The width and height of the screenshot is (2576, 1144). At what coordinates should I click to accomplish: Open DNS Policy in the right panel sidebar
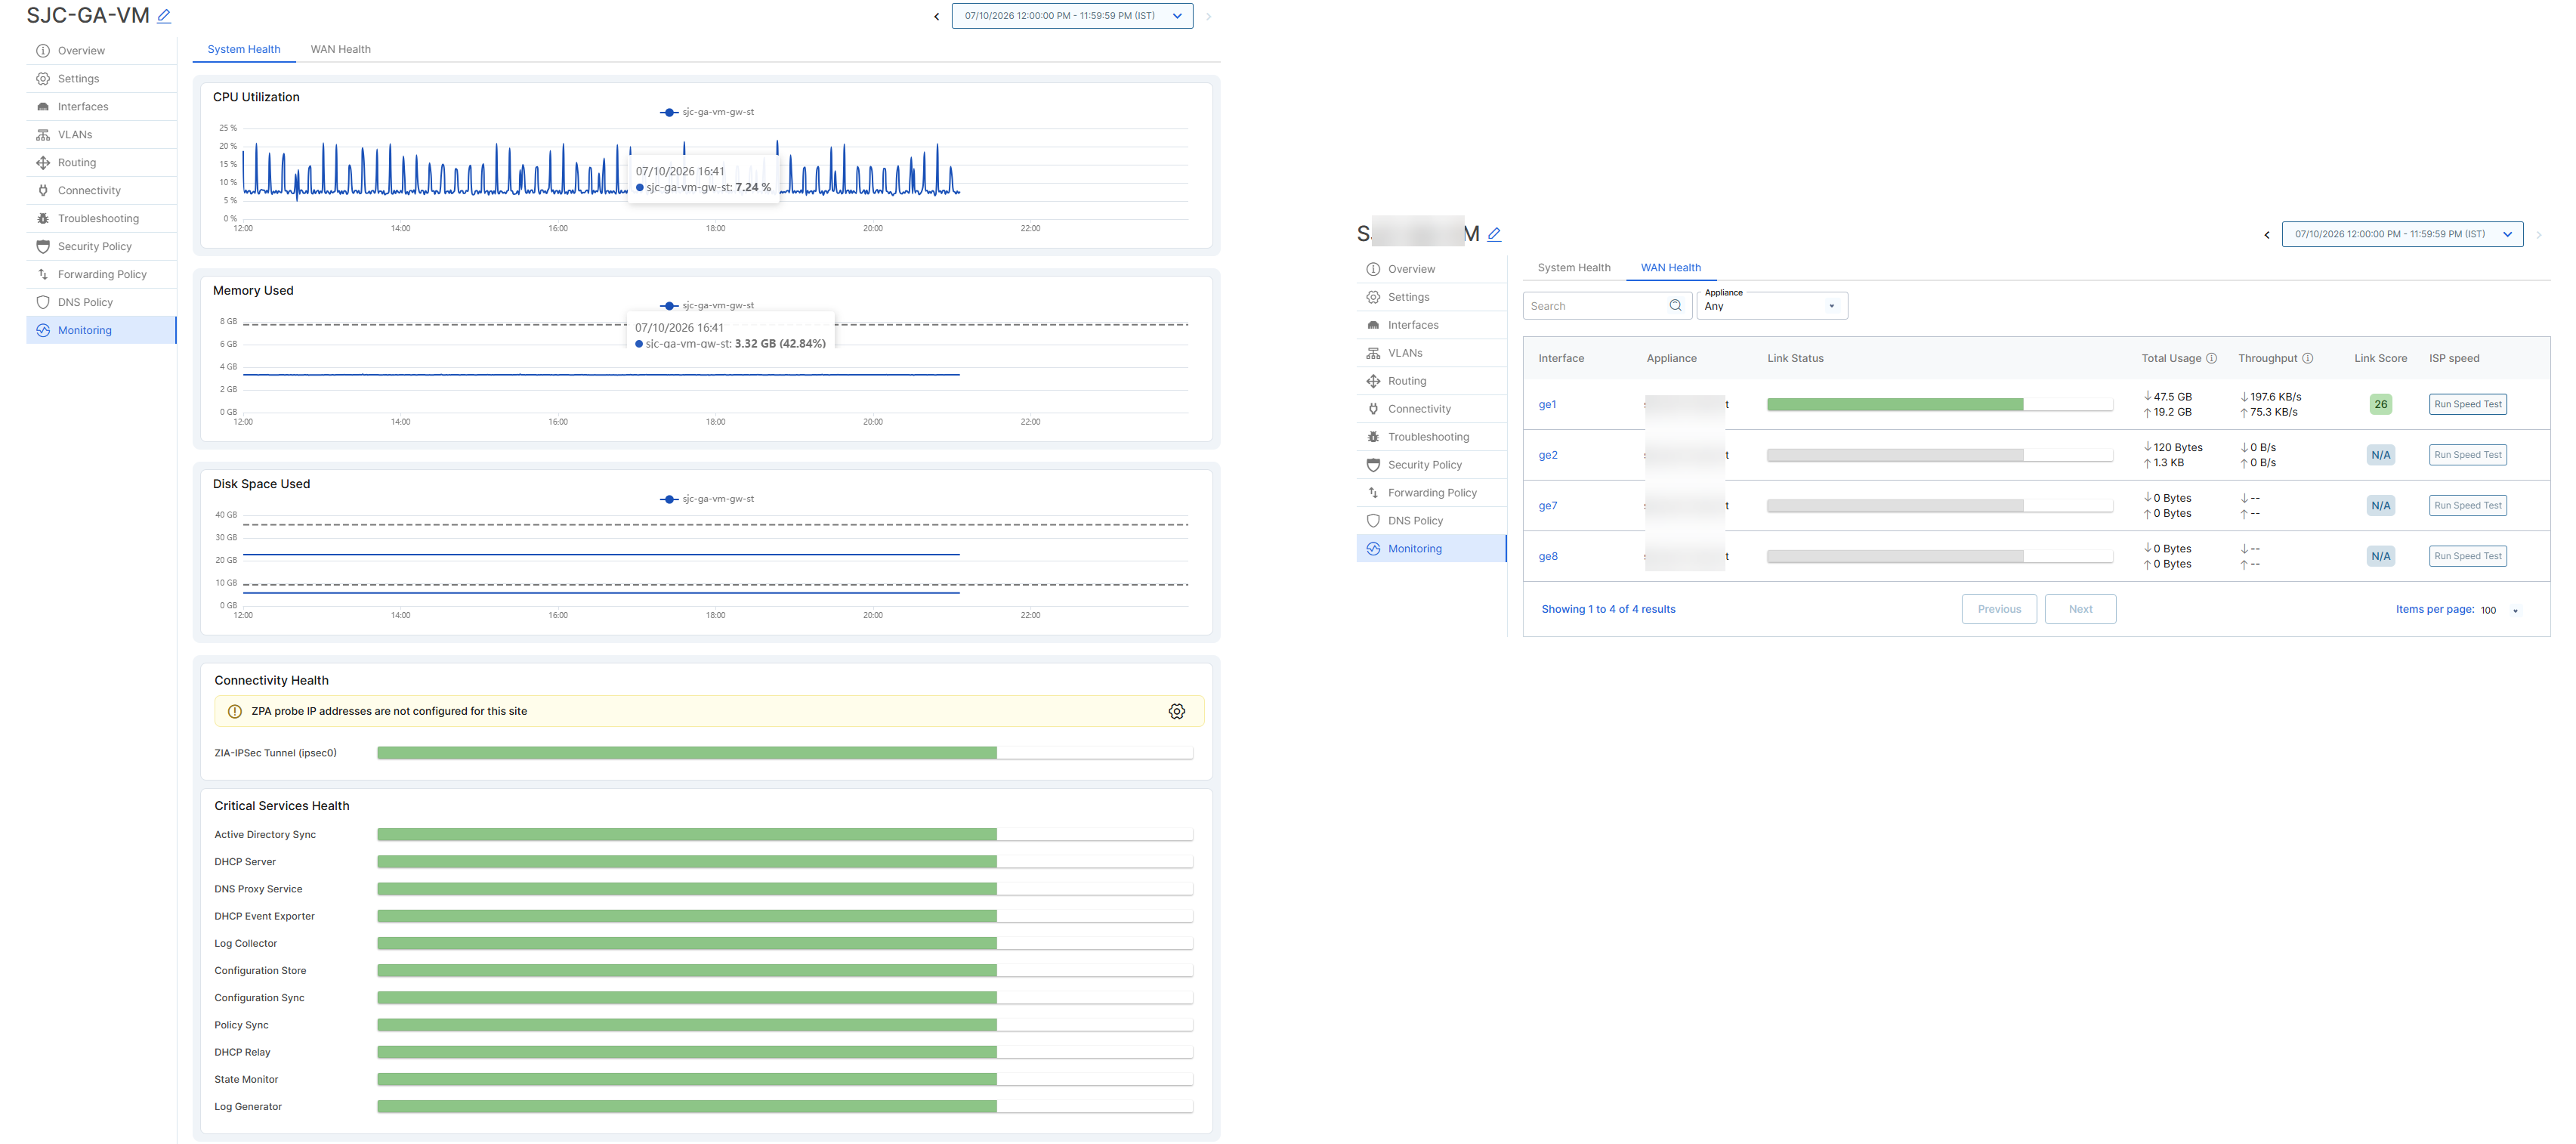click(1431, 521)
